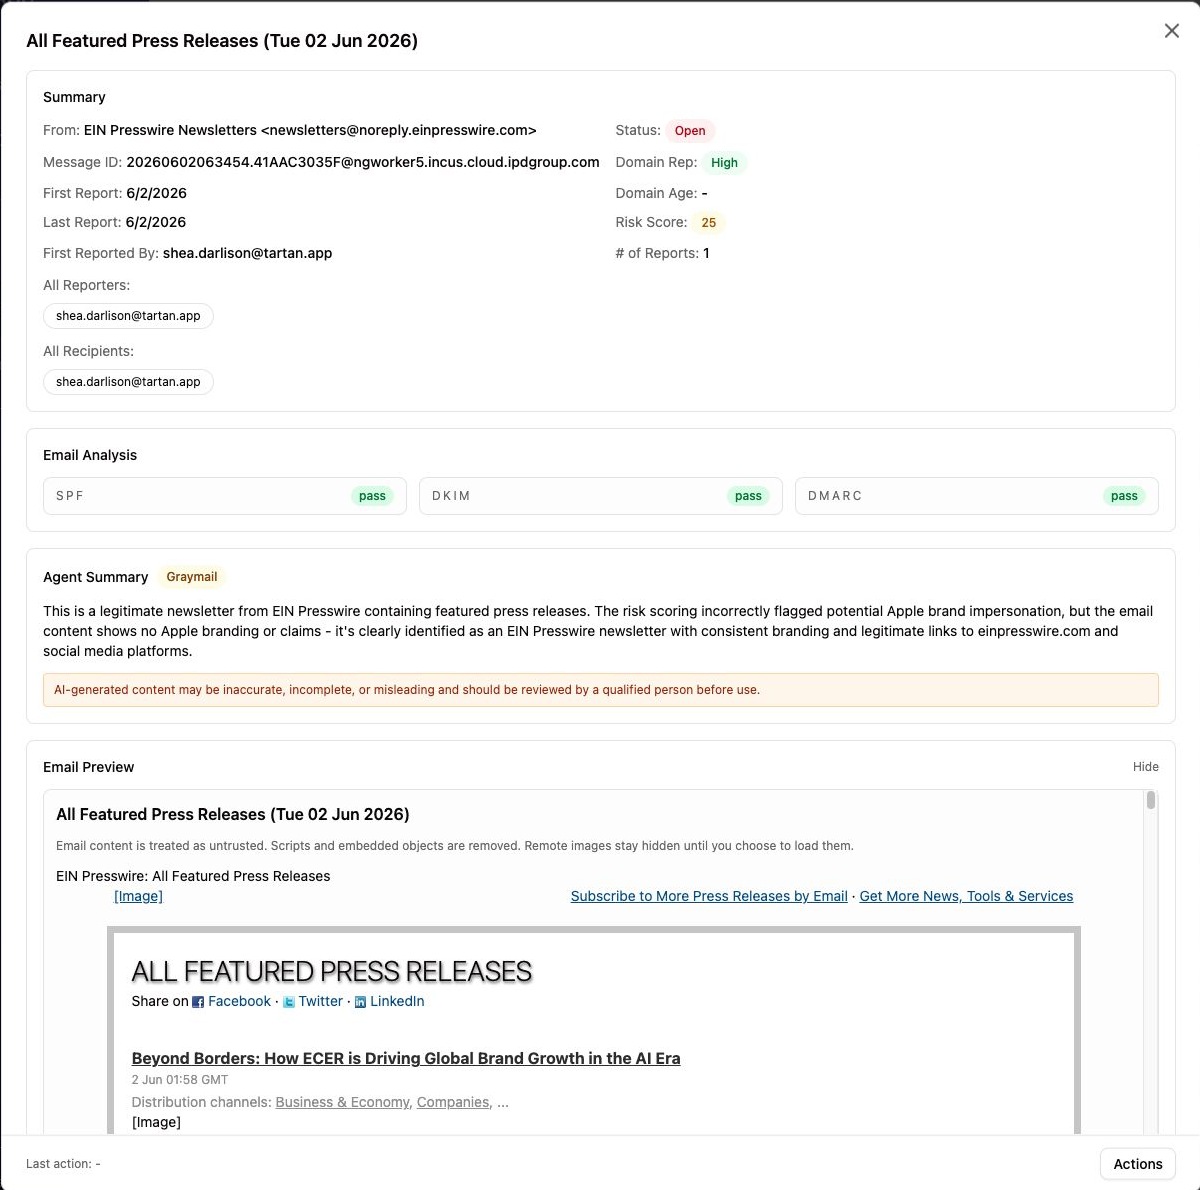The image size is (1200, 1190).
Task: Open the [Image] link under EIN Presswire
Action: click(x=138, y=896)
